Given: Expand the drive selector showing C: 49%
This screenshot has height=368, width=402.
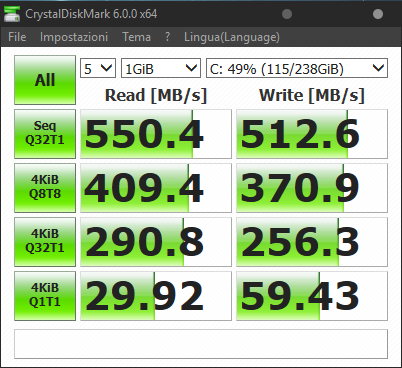Looking at the screenshot, I should (x=297, y=68).
